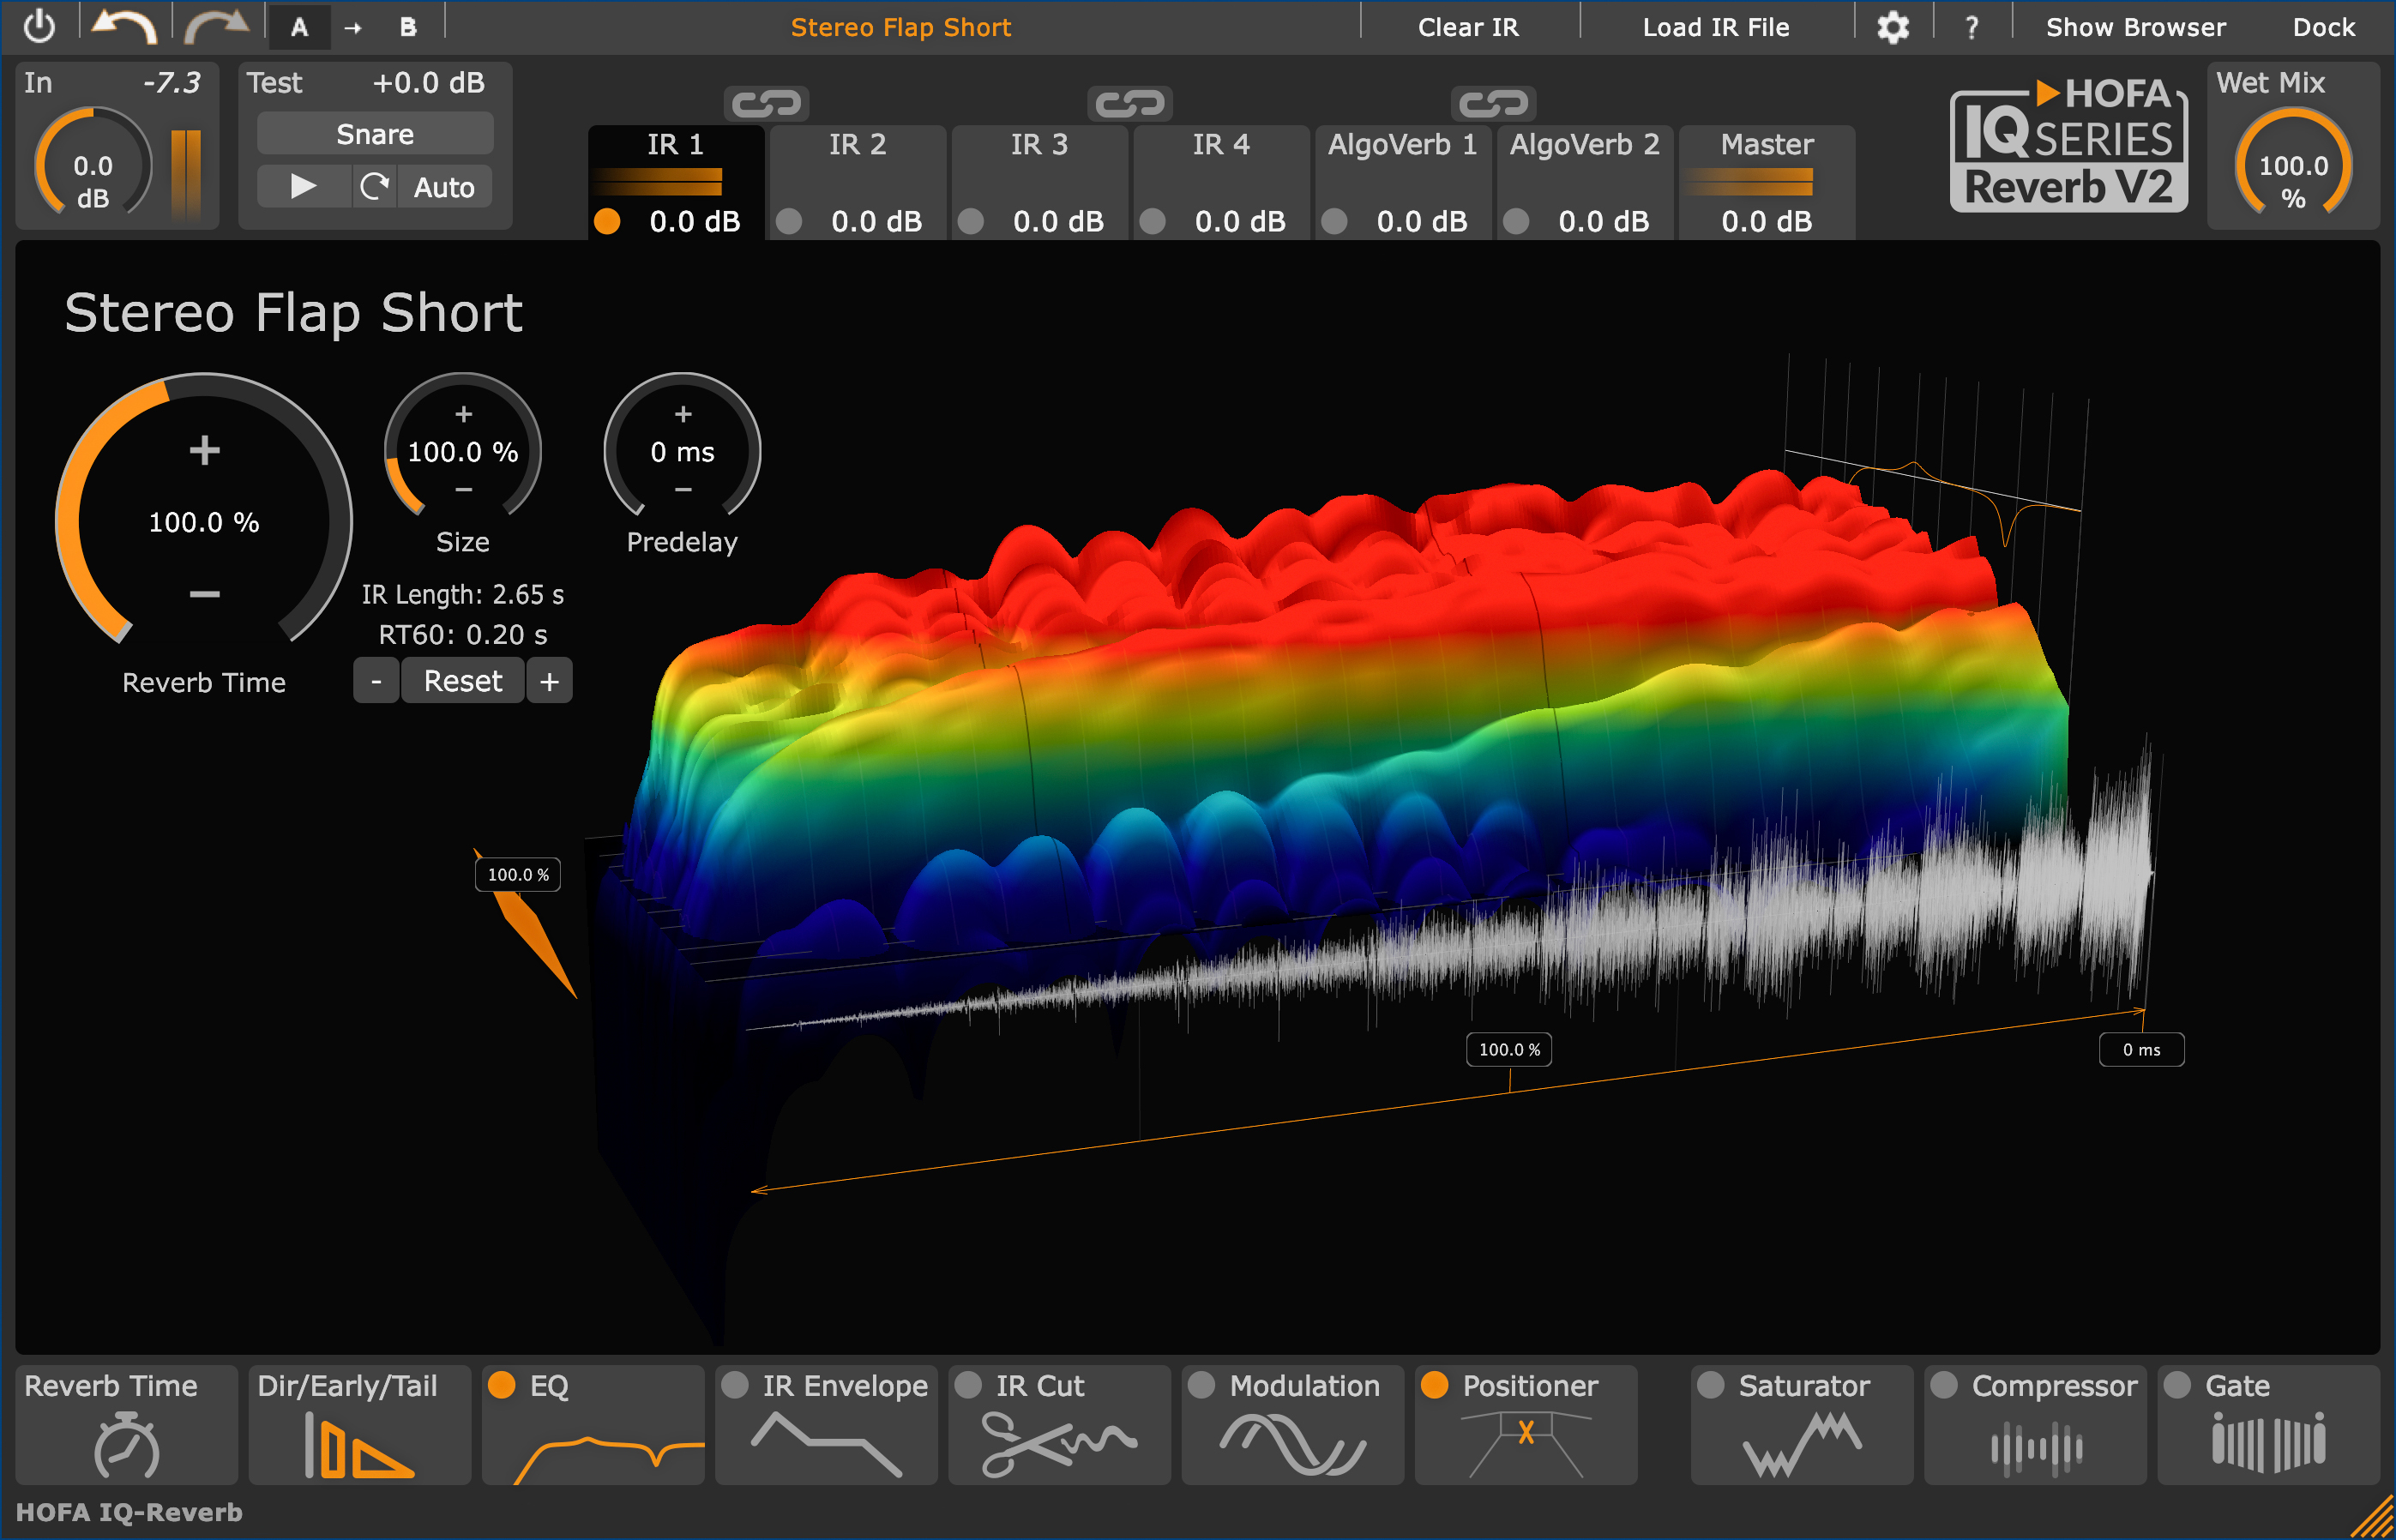Toggle the AlgoVerb 1 enable dot
Image resolution: width=2396 pixels, height=1540 pixels.
coord(1334,221)
